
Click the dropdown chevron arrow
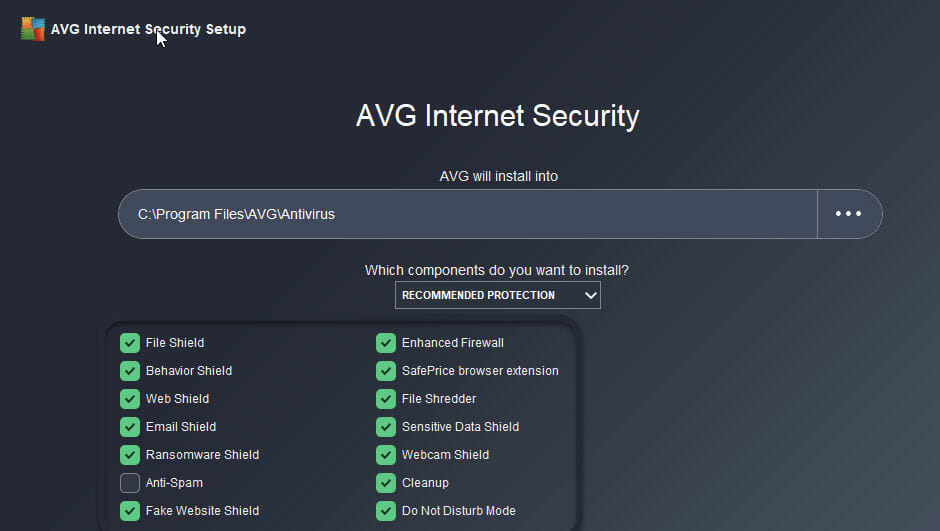pyautogui.click(x=590, y=295)
